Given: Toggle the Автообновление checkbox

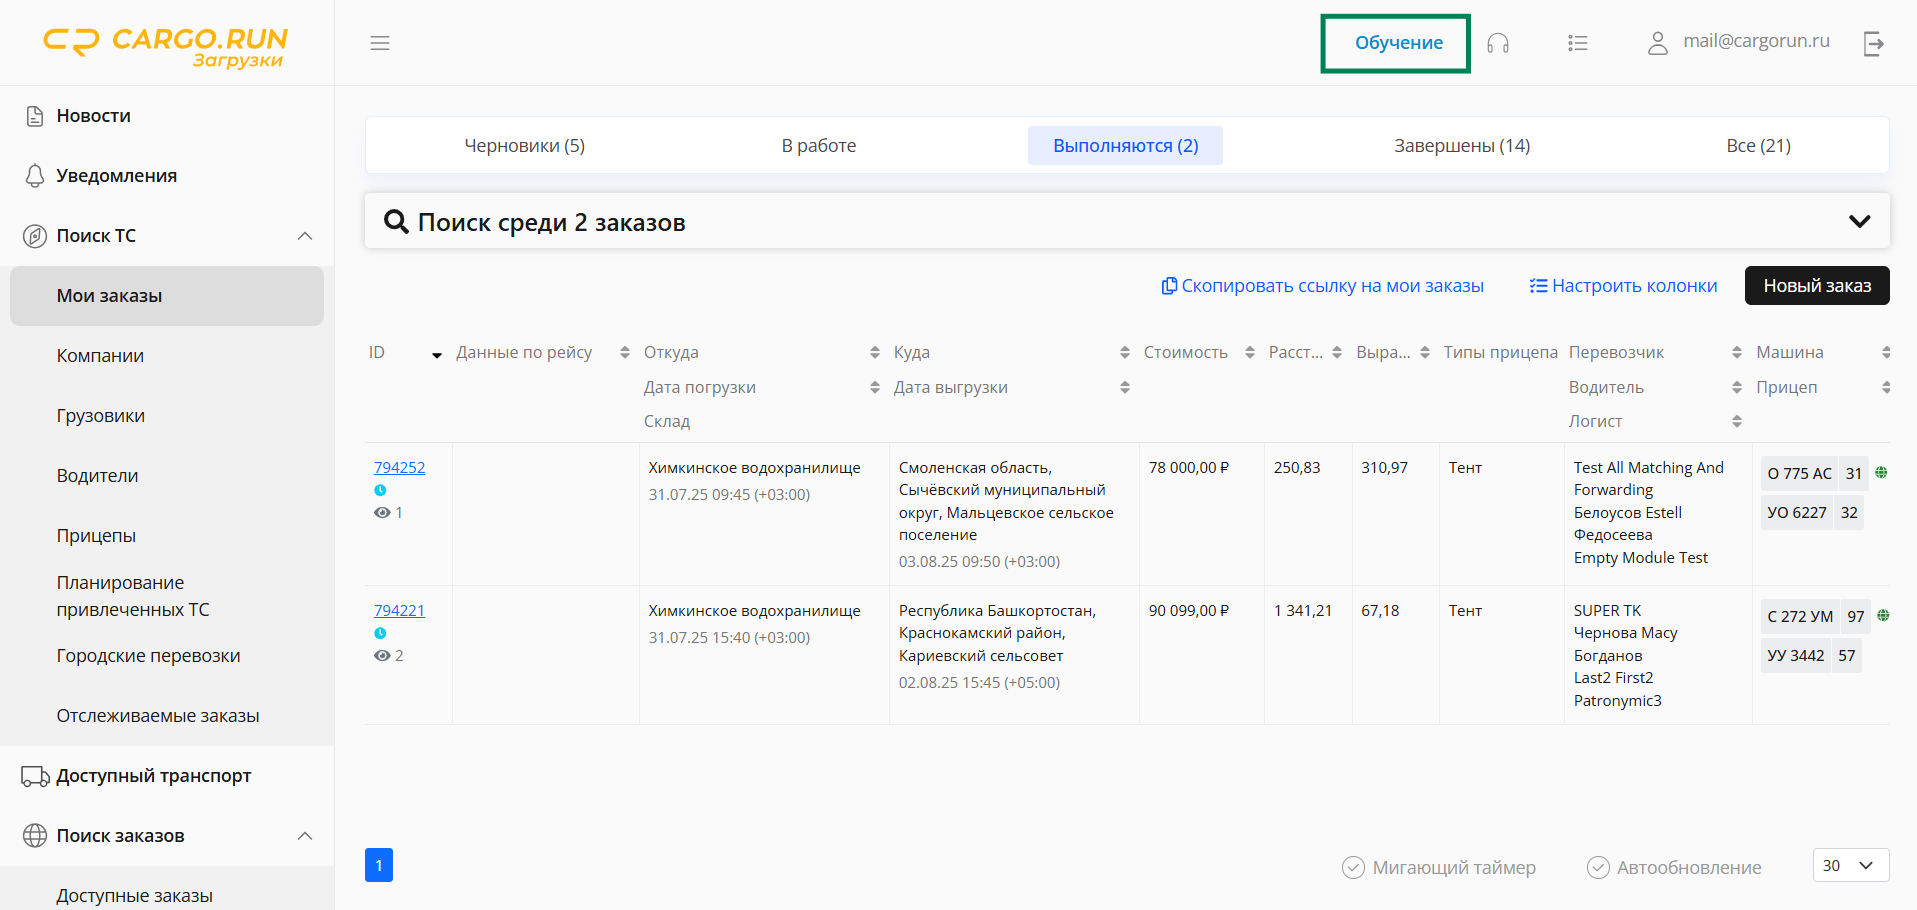Looking at the screenshot, I should [x=1598, y=867].
